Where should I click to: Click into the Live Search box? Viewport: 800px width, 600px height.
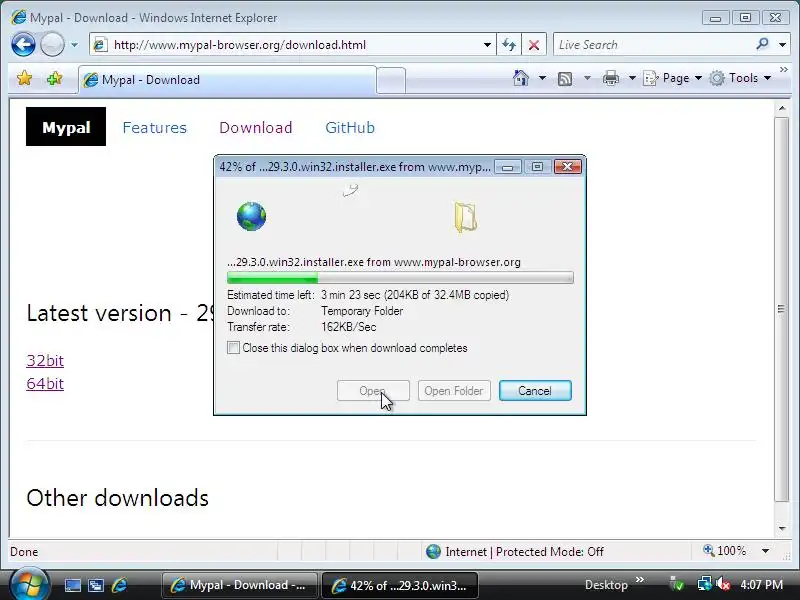pyautogui.click(x=653, y=45)
